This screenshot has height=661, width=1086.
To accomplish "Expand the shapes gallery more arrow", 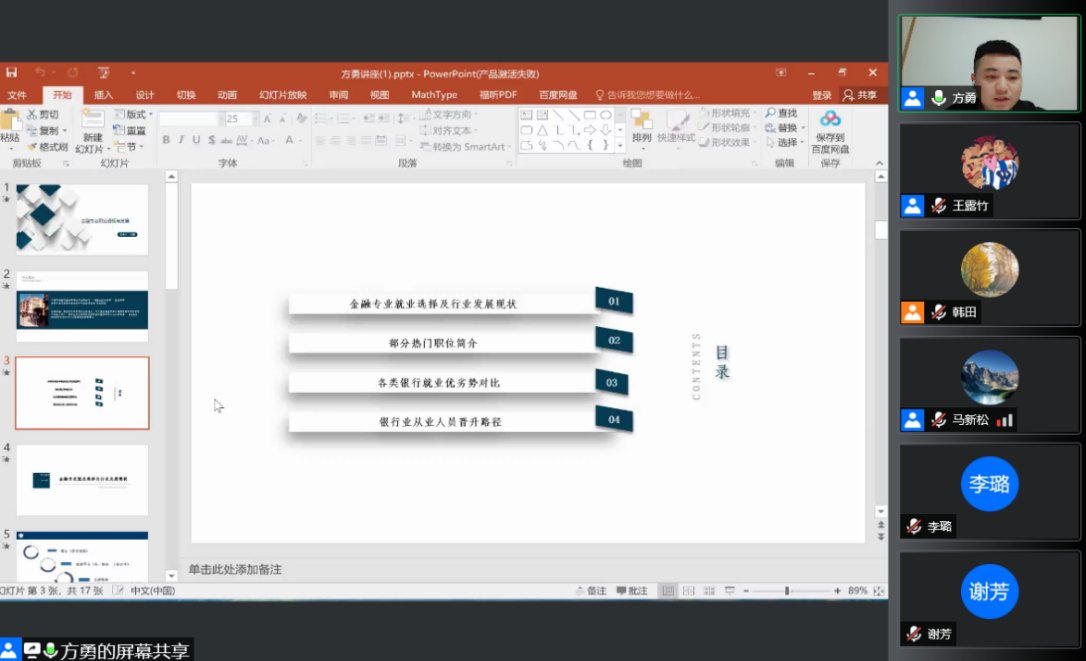I will pyautogui.click(x=620, y=145).
